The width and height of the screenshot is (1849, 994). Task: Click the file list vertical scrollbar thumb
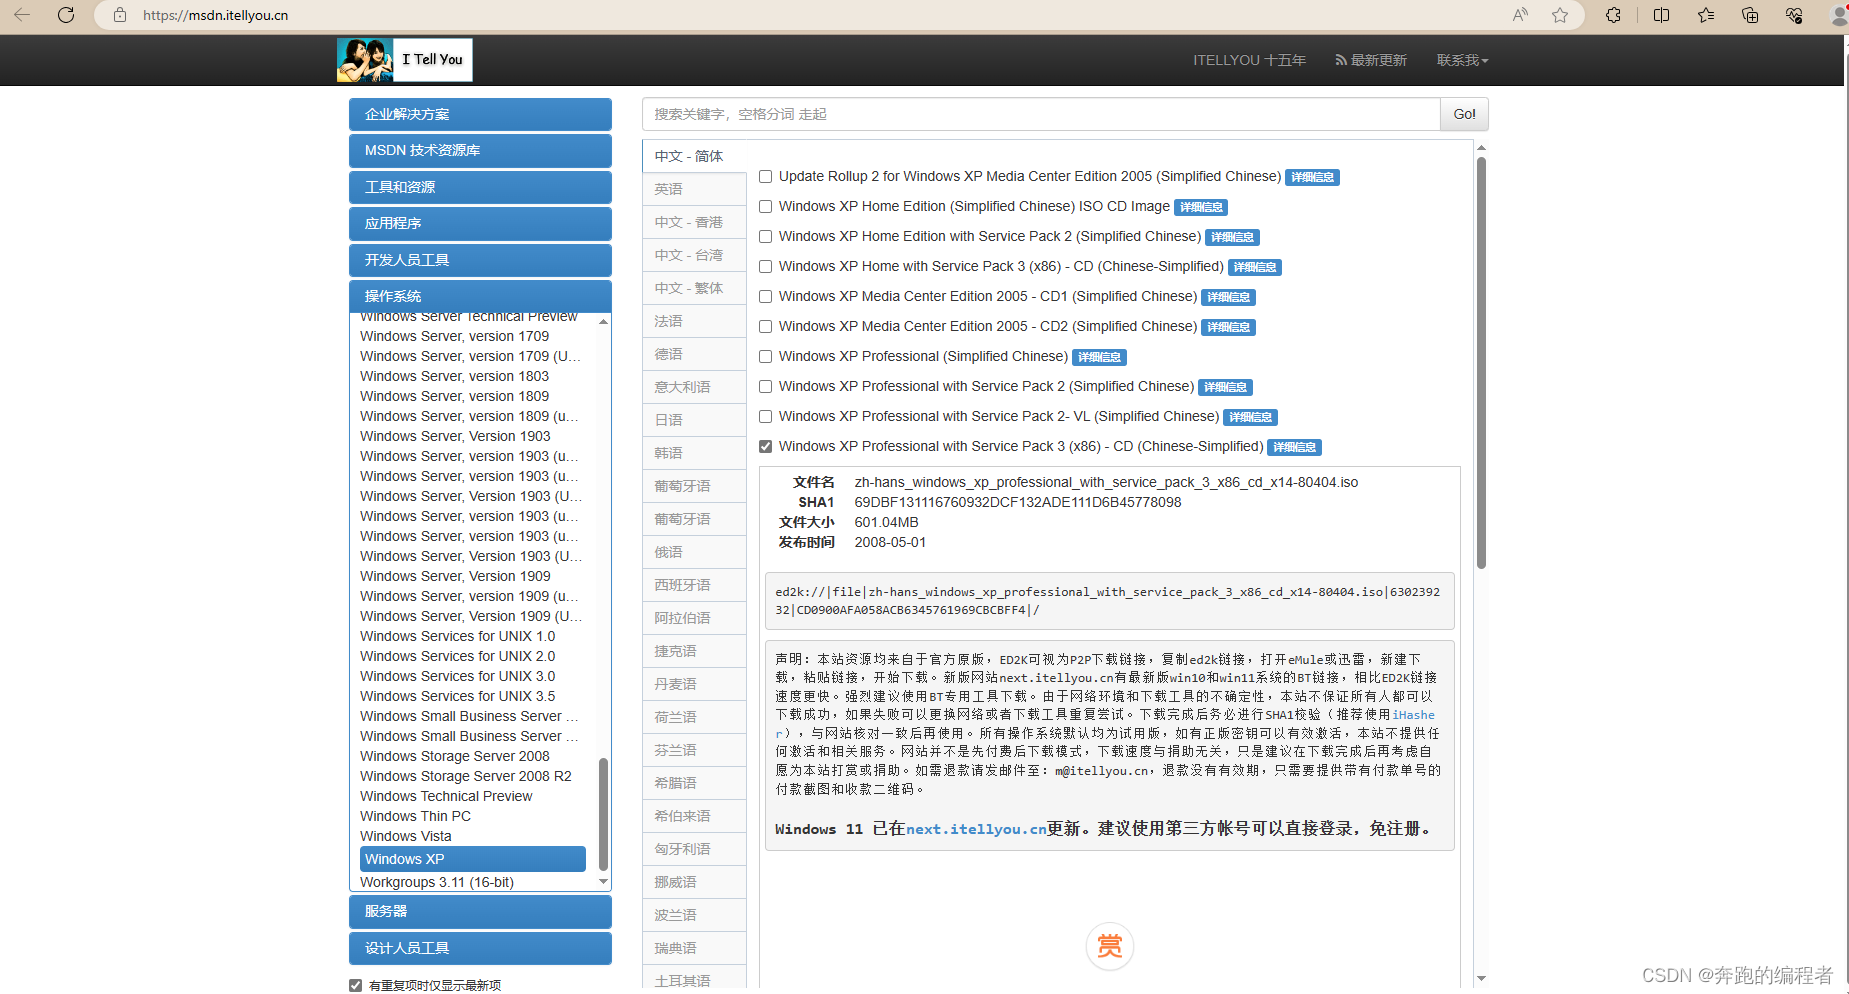[1481, 362]
